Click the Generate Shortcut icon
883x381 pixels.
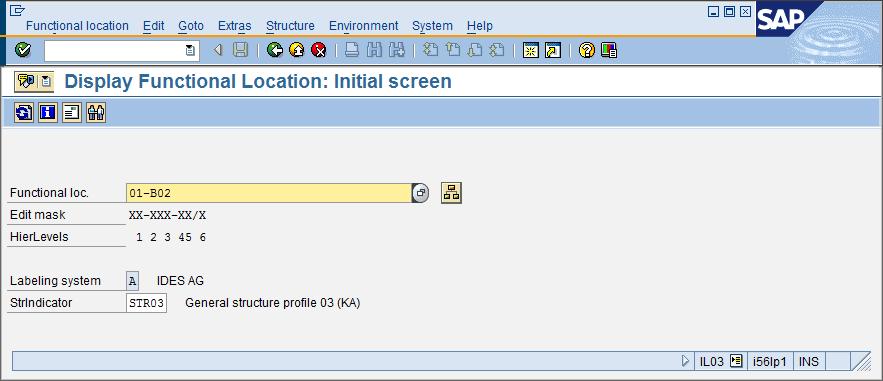pos(553,51)
